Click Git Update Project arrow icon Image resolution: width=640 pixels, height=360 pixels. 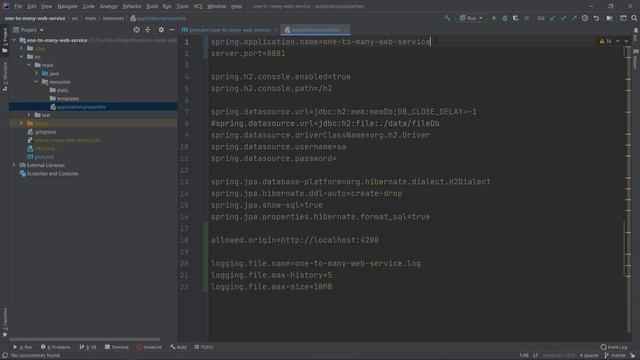click(x=553, y=18)
